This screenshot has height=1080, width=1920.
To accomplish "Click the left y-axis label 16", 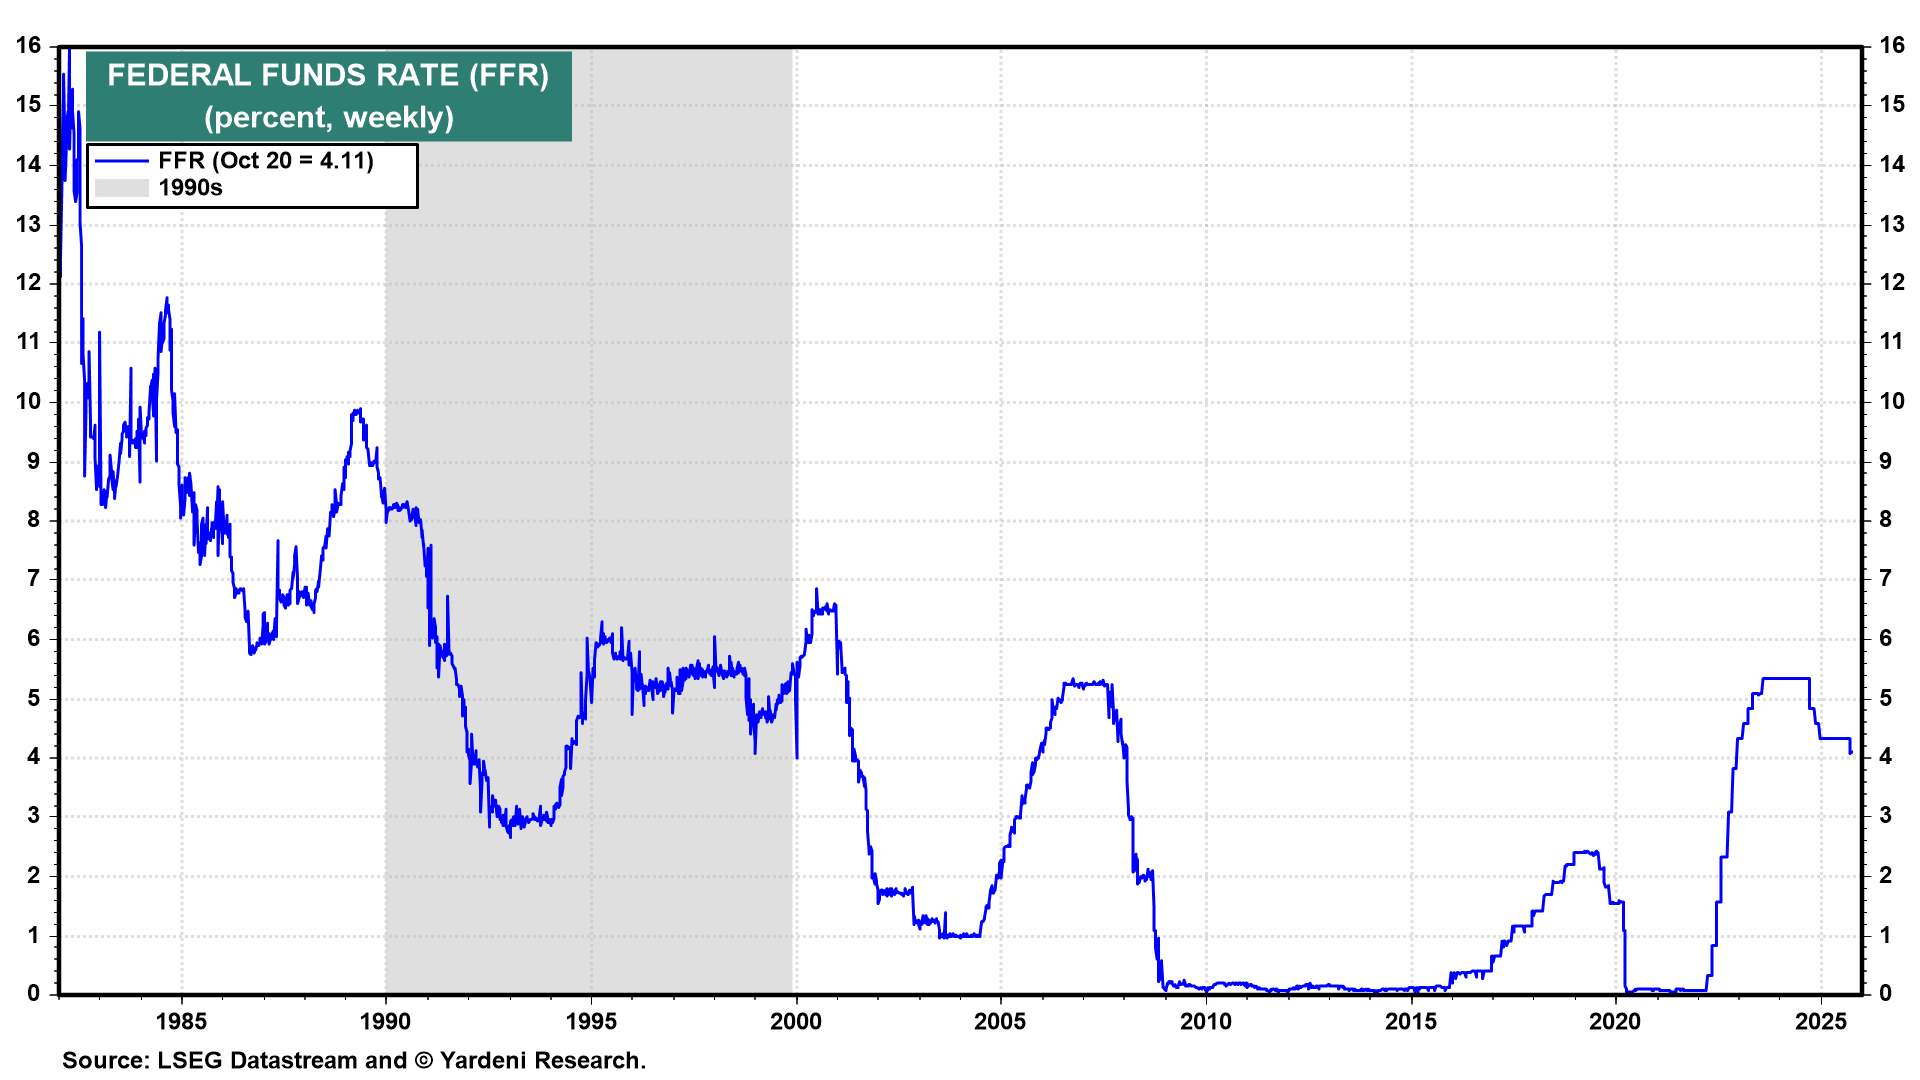I will (29, 45).
